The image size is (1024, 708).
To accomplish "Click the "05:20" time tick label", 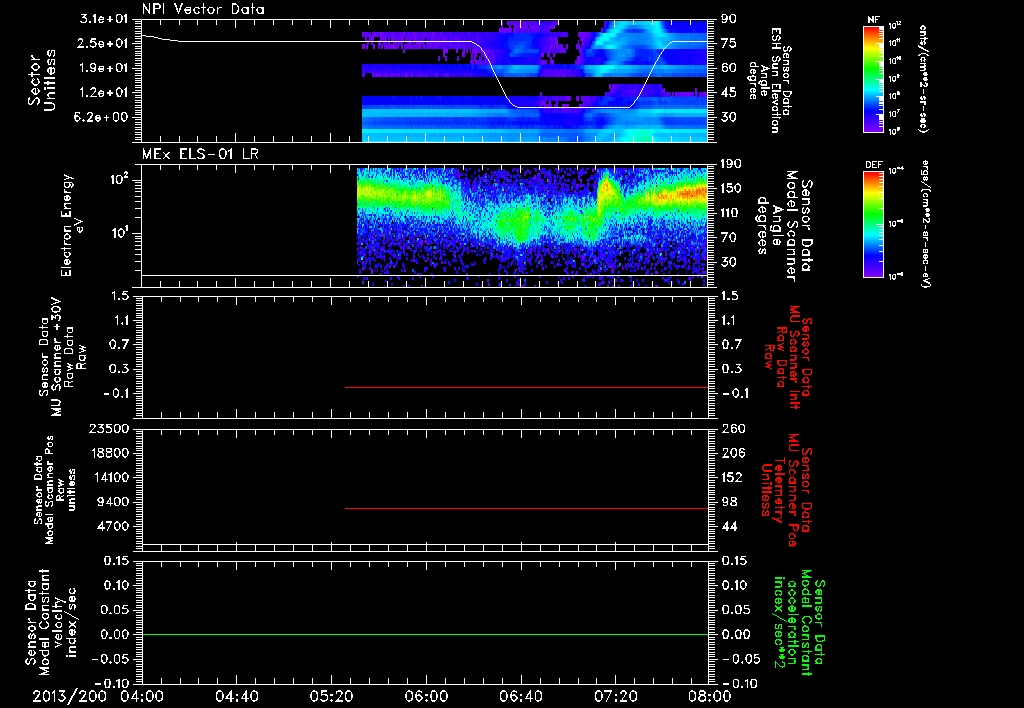I will tap(332, 696).
